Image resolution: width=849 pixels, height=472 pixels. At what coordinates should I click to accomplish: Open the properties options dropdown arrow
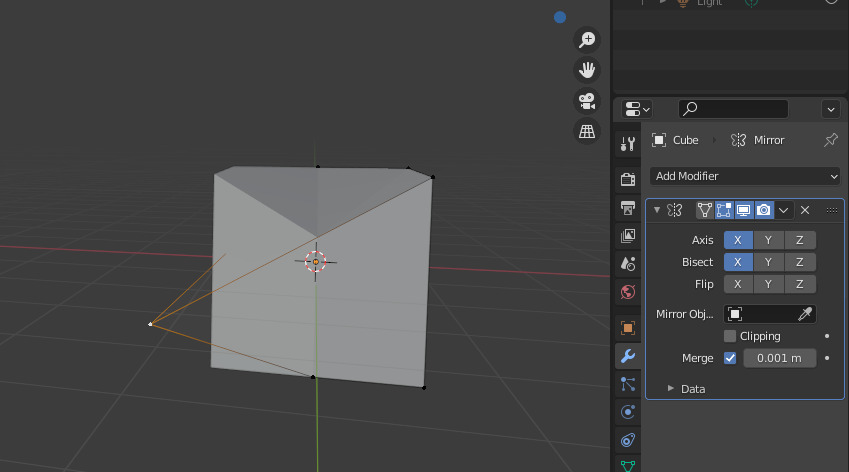831,109
